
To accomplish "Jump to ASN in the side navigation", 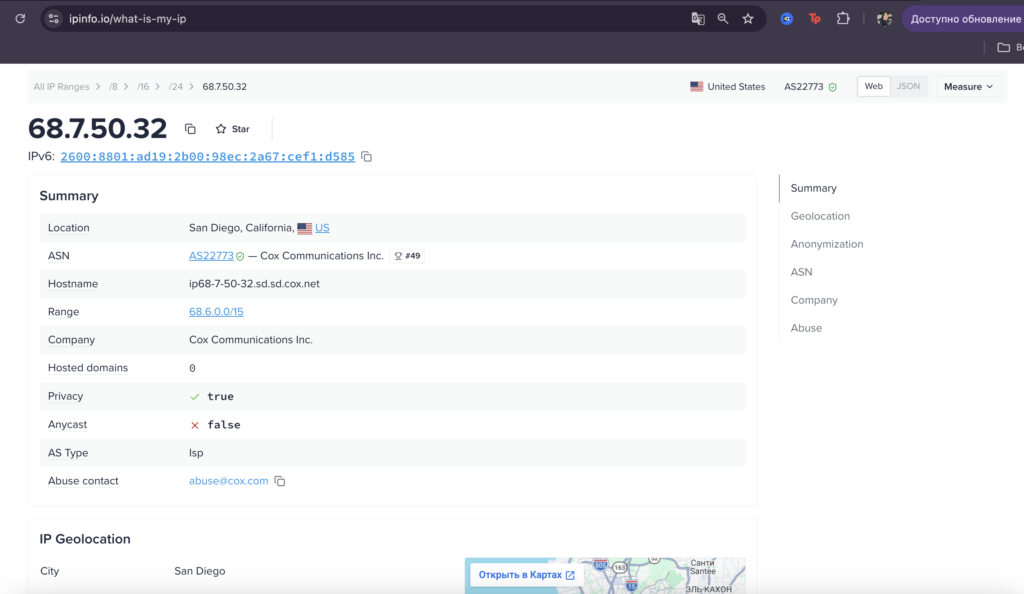I will (x=801, y=272).
